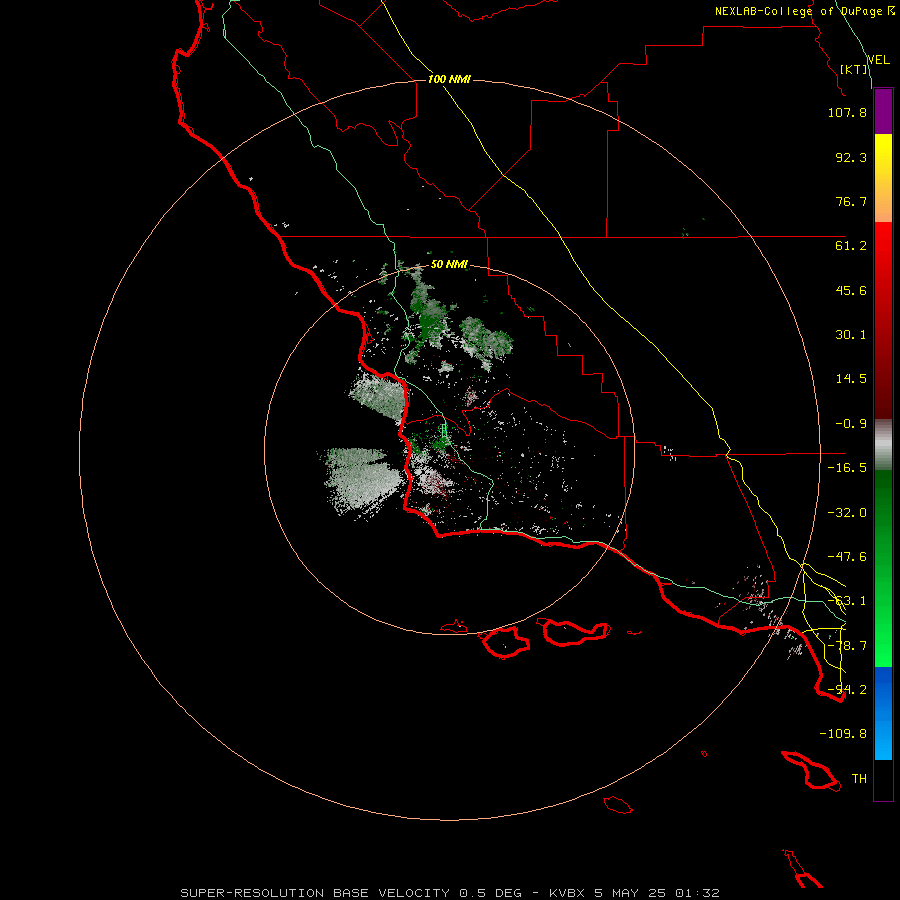The image size is (900, 900).
Task: Click the "KVBX" radar site identifier
Action: [x=568, y=893]
